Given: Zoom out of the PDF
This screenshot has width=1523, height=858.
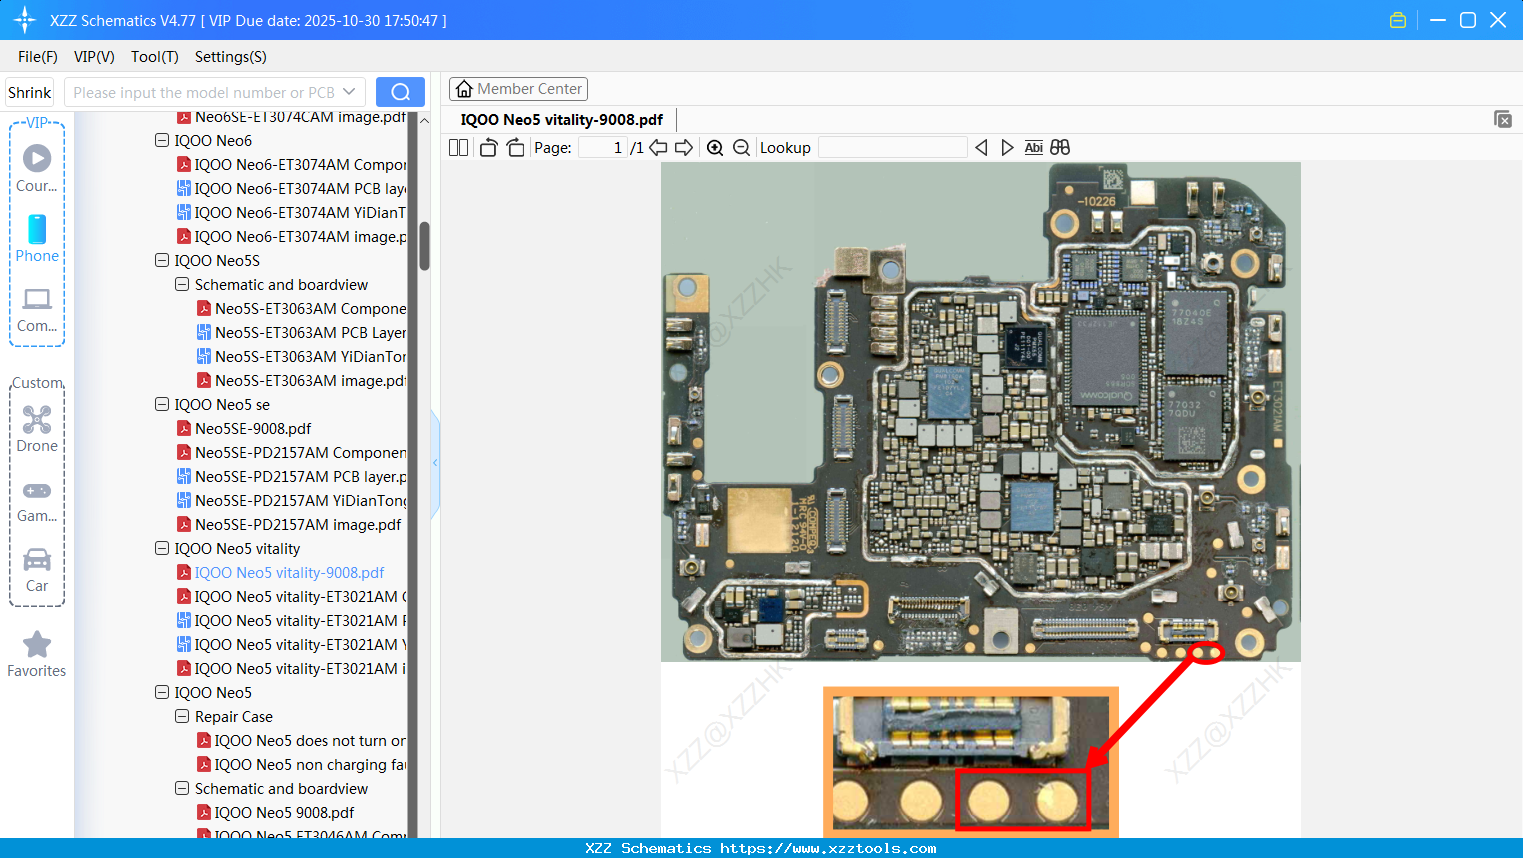Looking at the screenshot, I should pos(741,148).
